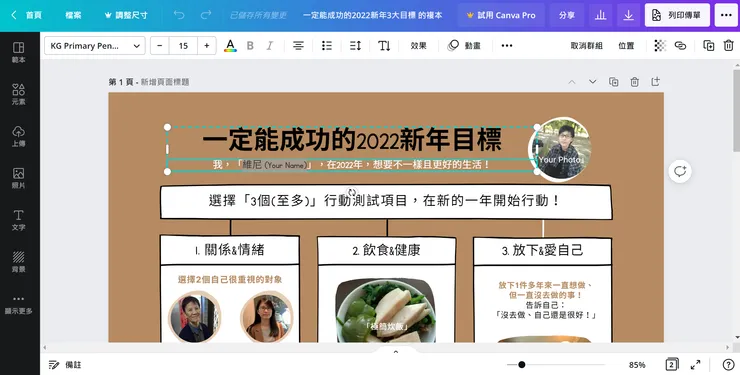Add a link to the element
Screen dimensions: 740x375
point(680,46)
